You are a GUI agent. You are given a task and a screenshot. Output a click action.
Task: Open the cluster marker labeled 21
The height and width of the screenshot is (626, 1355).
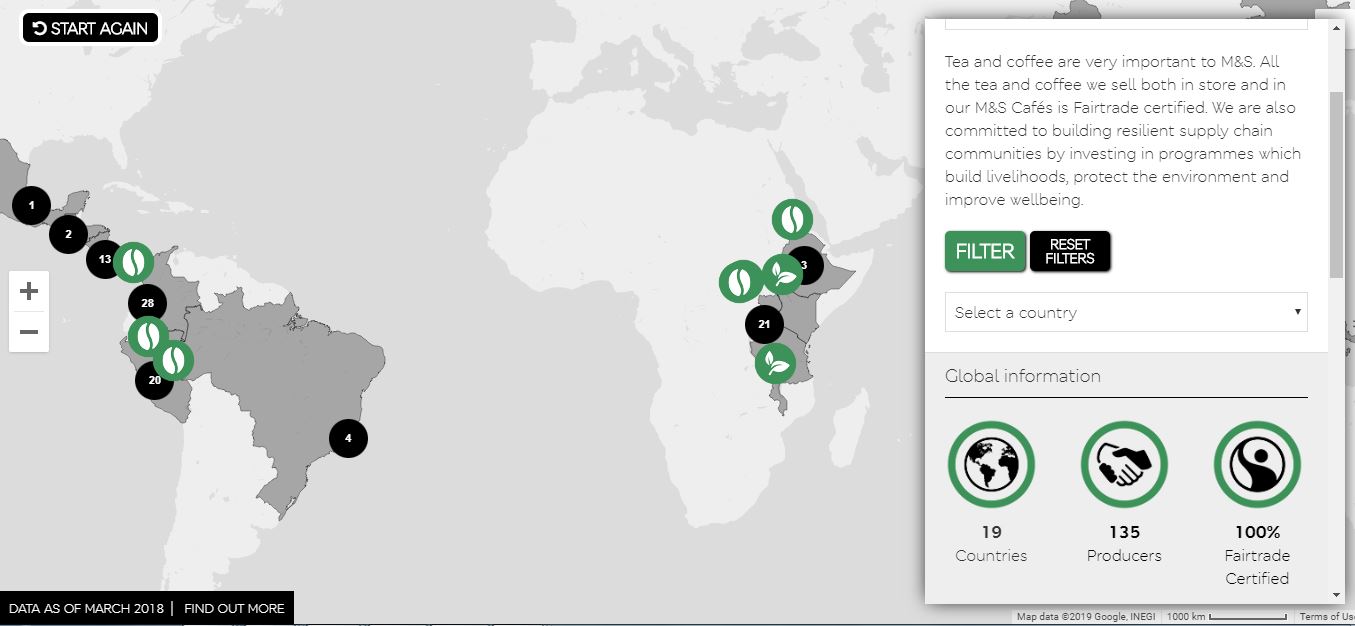point(764,324)
